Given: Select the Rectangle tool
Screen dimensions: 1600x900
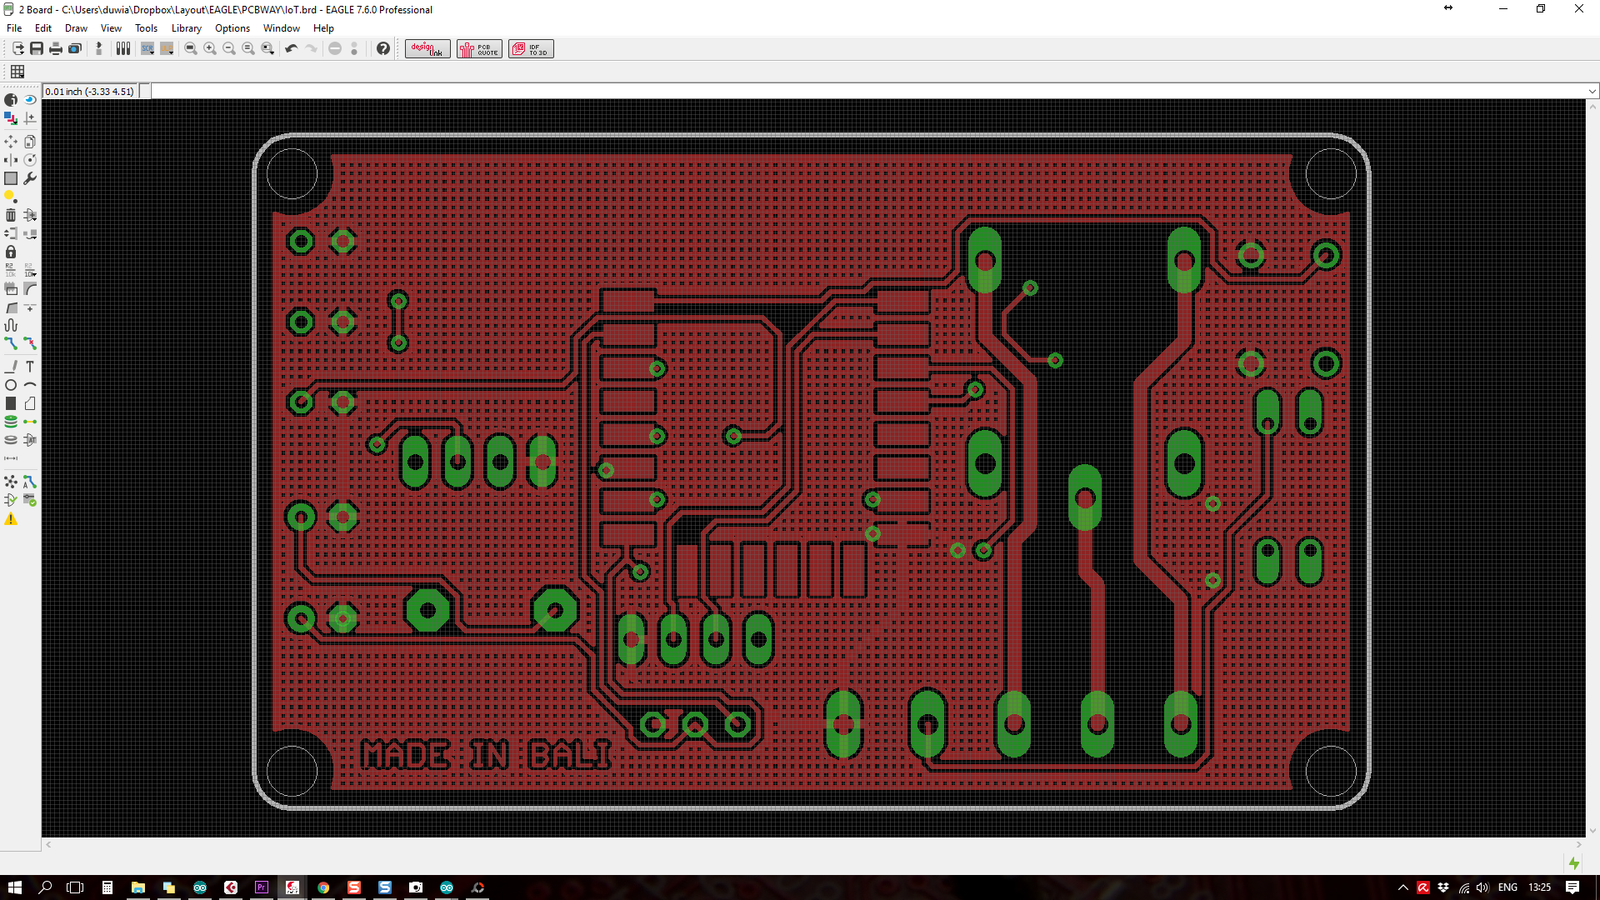Looking at the screenshot, I should pos(11,403).
